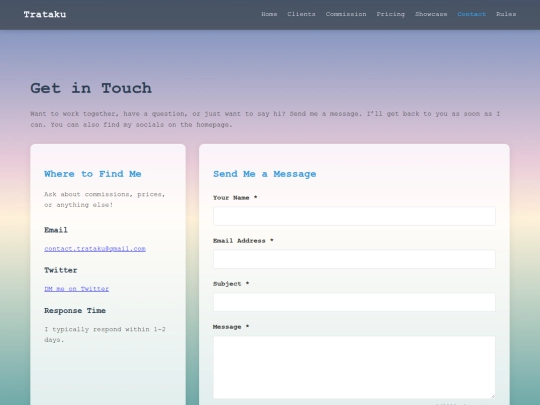Image resolution: width=540 pixels, height=405 pixels.
Task: Click the Subject field label
Action: [x=231, y=284]
